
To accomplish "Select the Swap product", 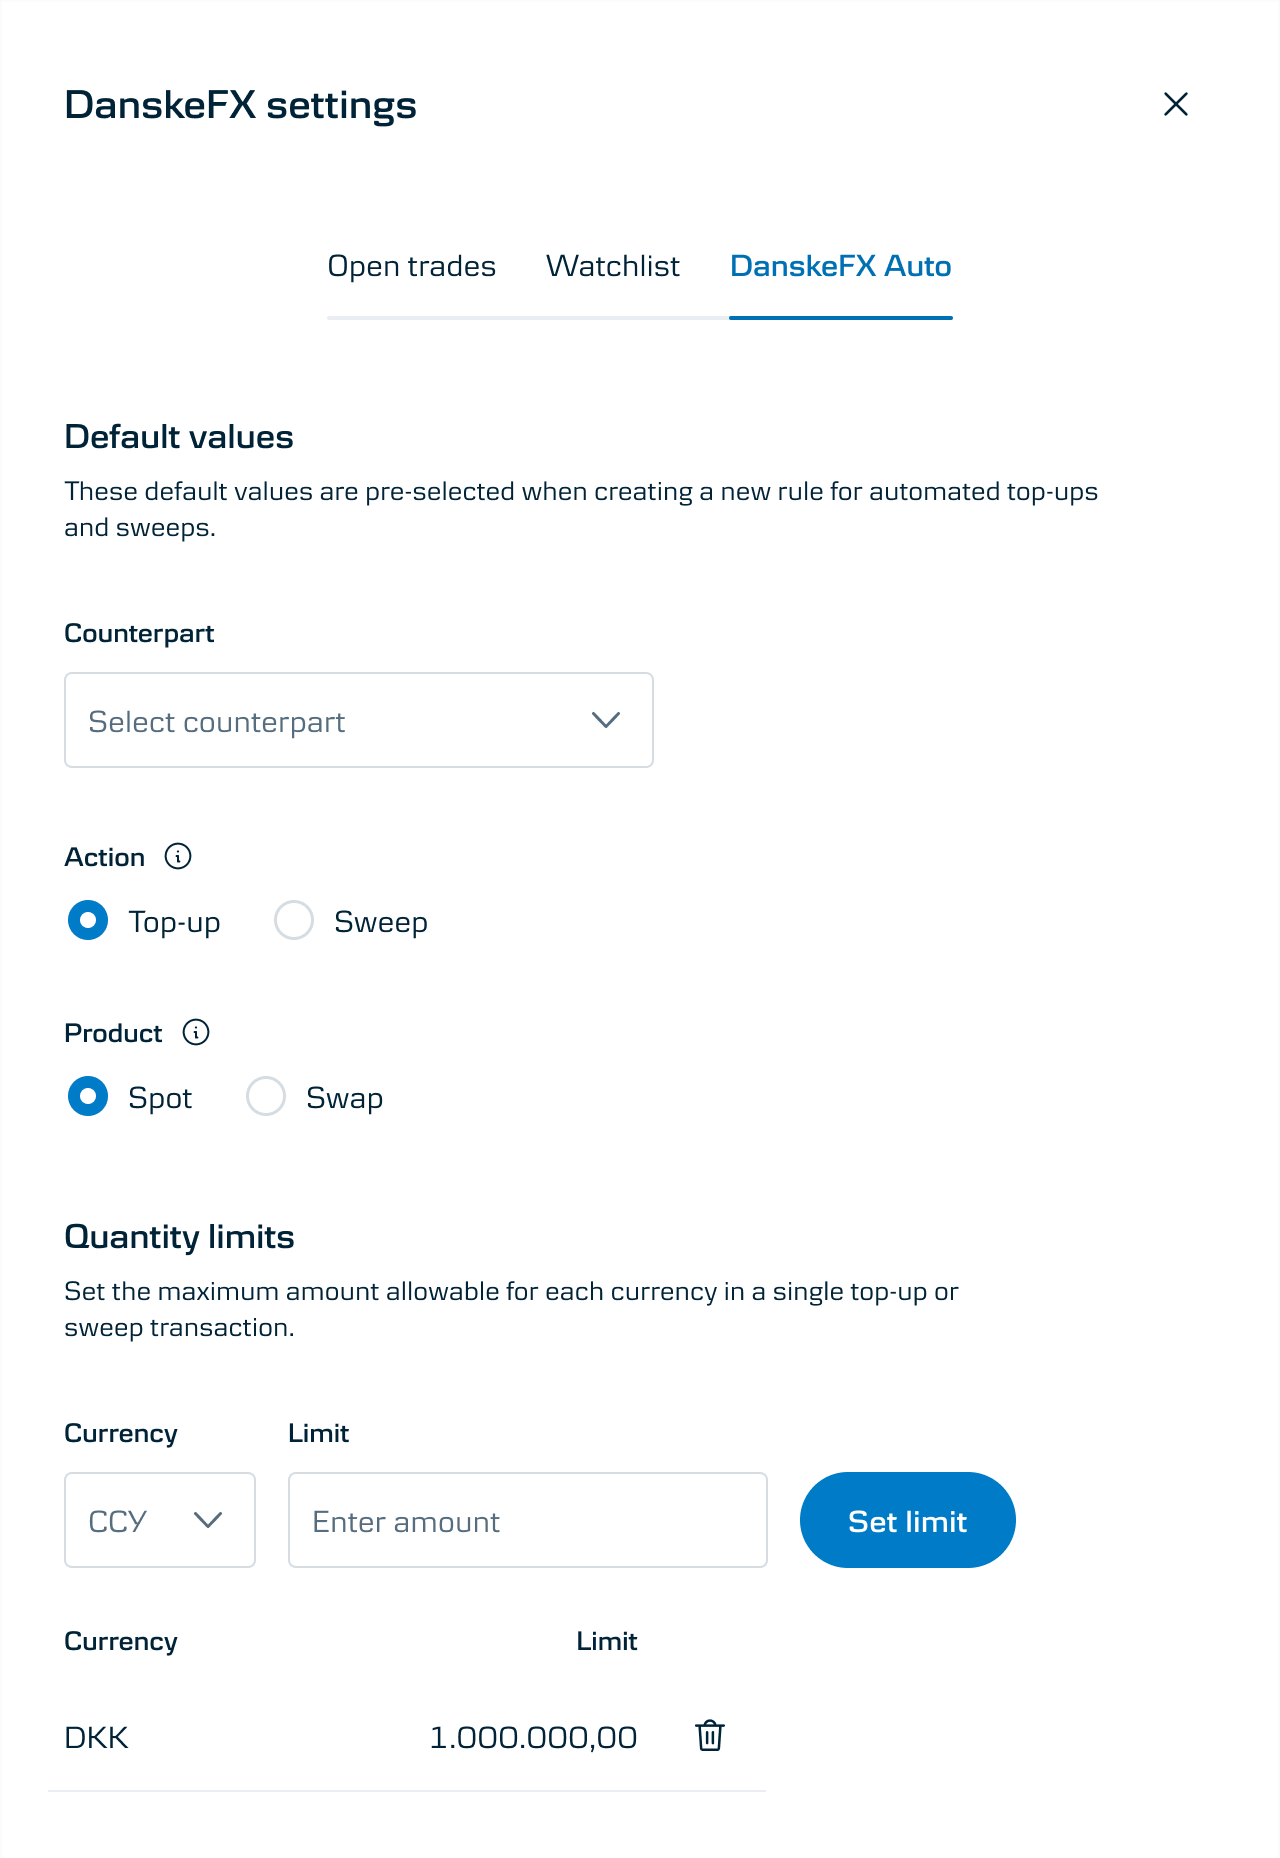I will [x=266, y=1097].
